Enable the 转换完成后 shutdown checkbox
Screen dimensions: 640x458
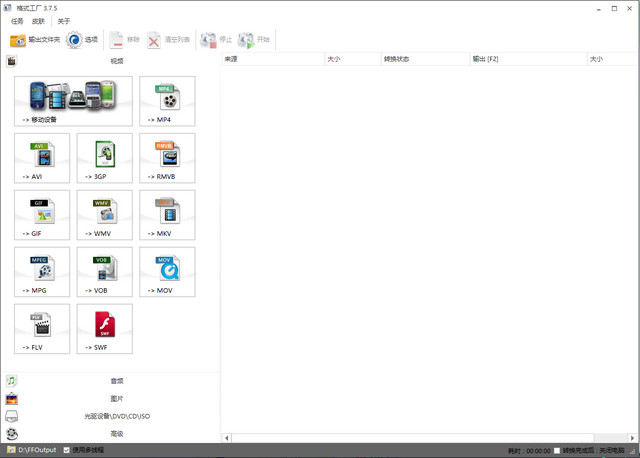[x=557, y=451]
